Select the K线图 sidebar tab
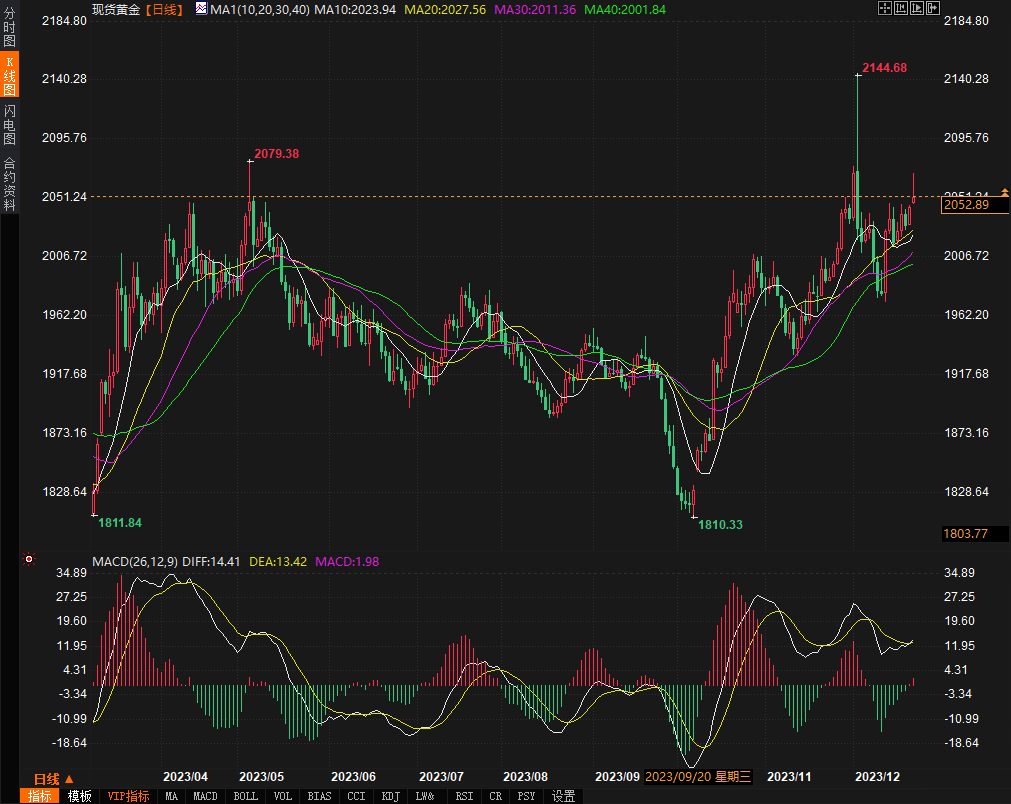1011x804 pixels. (x=9, y=76)
